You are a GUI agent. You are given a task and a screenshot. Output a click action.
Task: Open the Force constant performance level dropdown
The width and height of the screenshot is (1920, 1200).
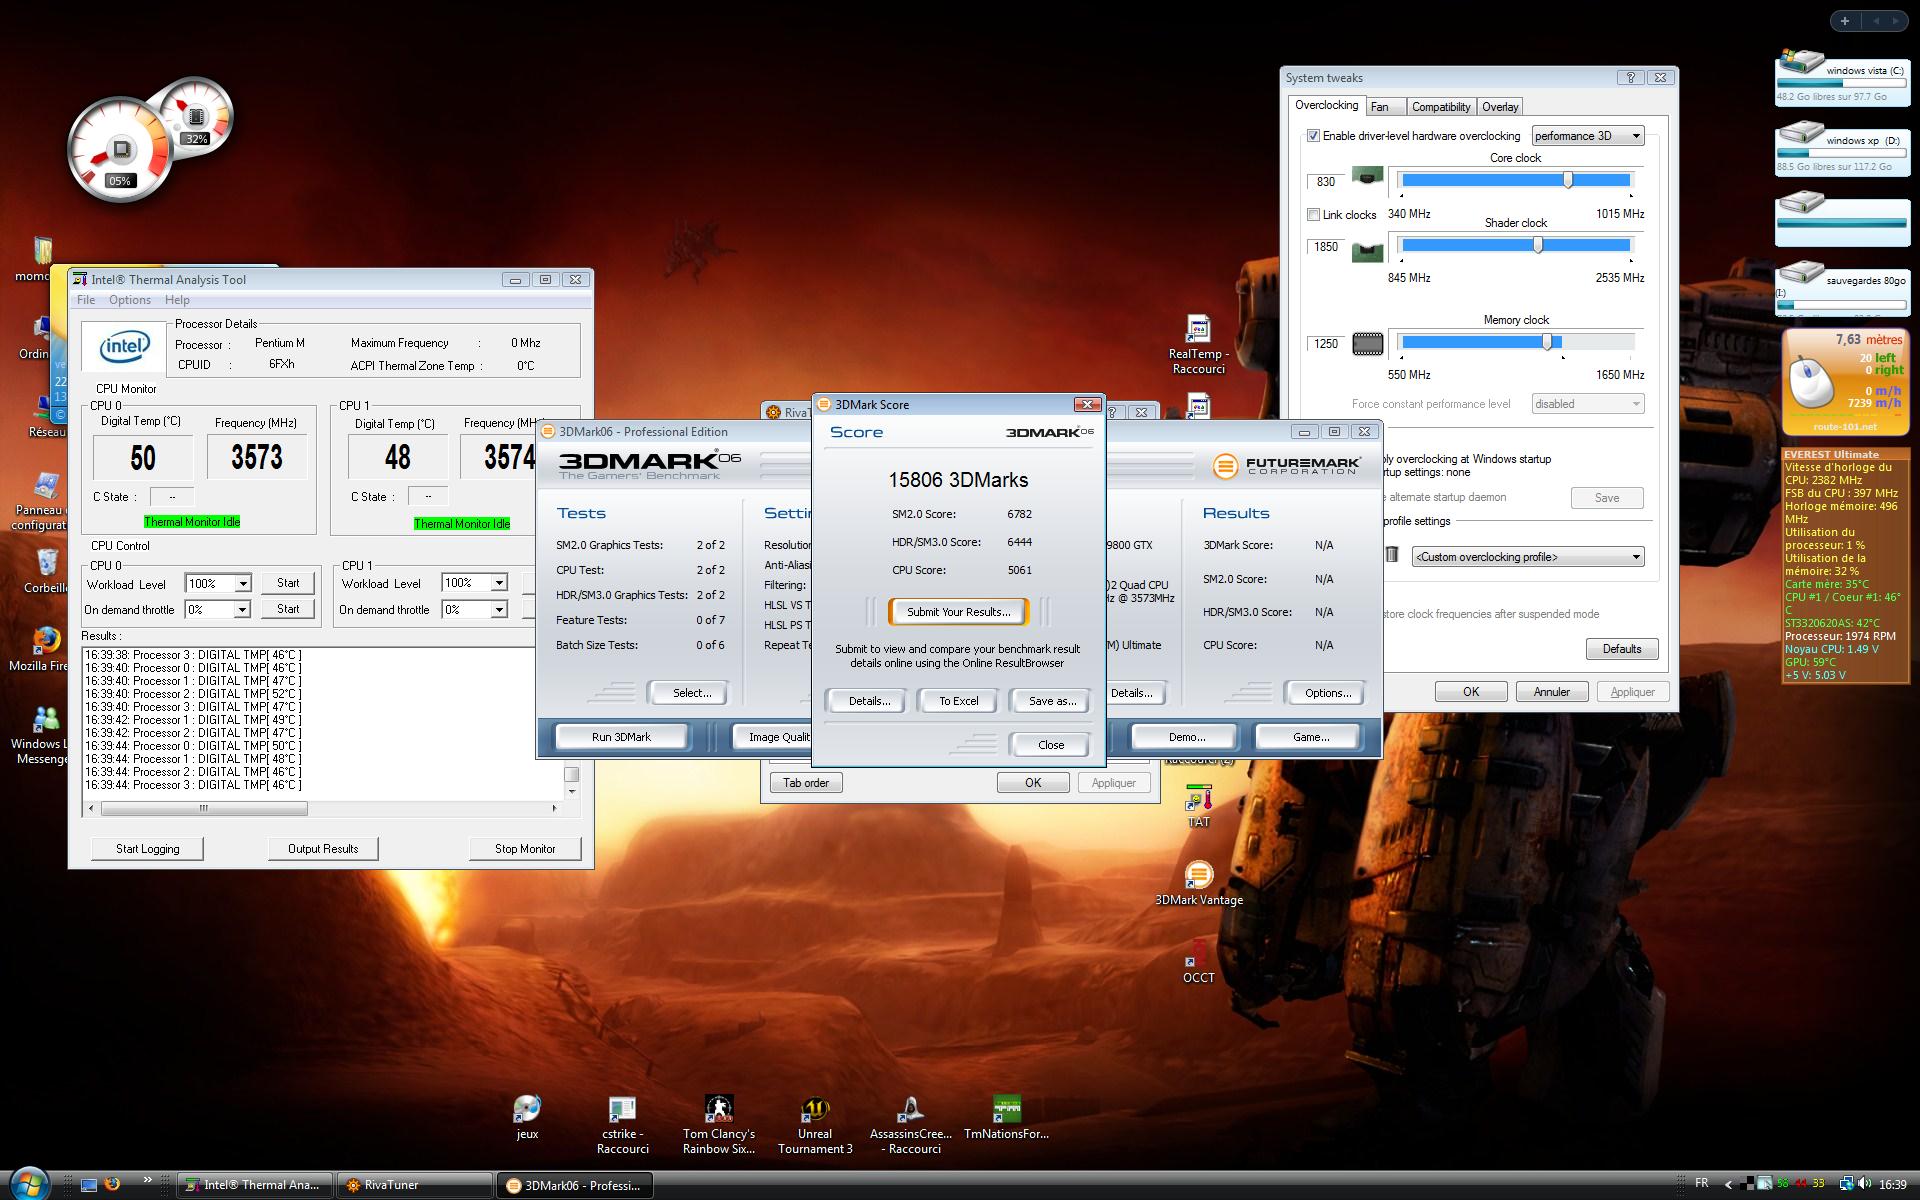click(1587, 404)
